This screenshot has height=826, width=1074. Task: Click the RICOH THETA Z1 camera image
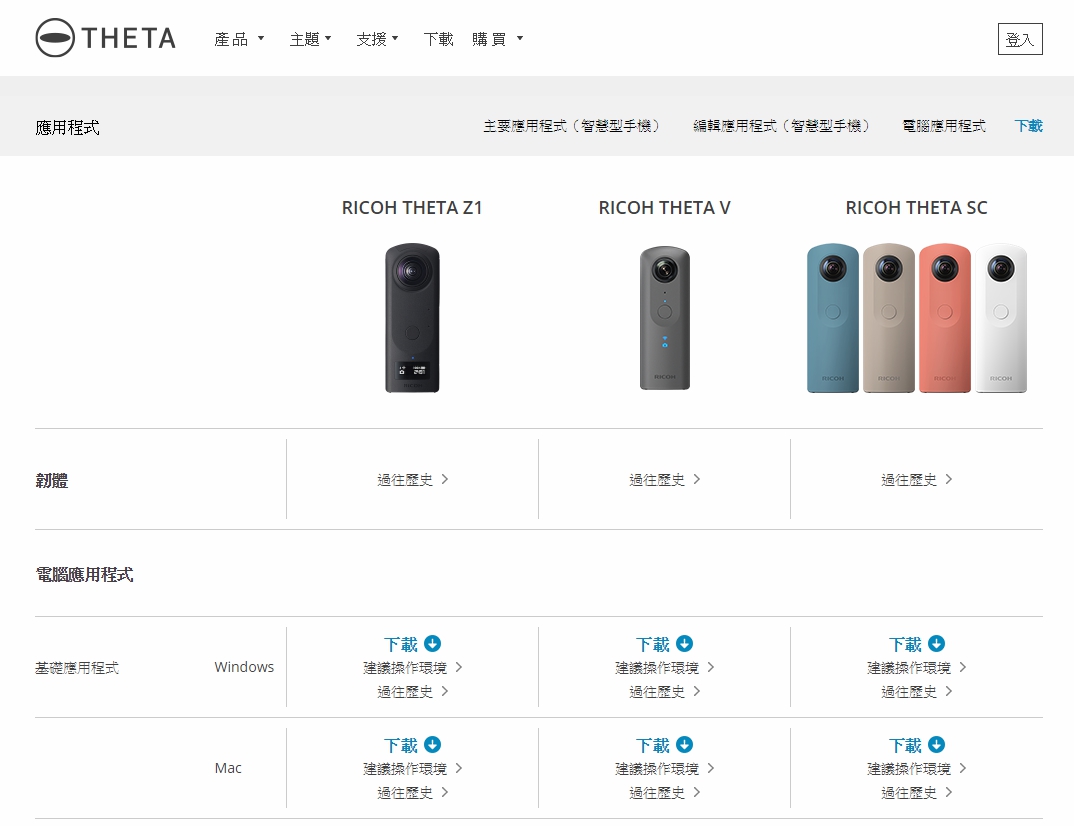[412, 318]
